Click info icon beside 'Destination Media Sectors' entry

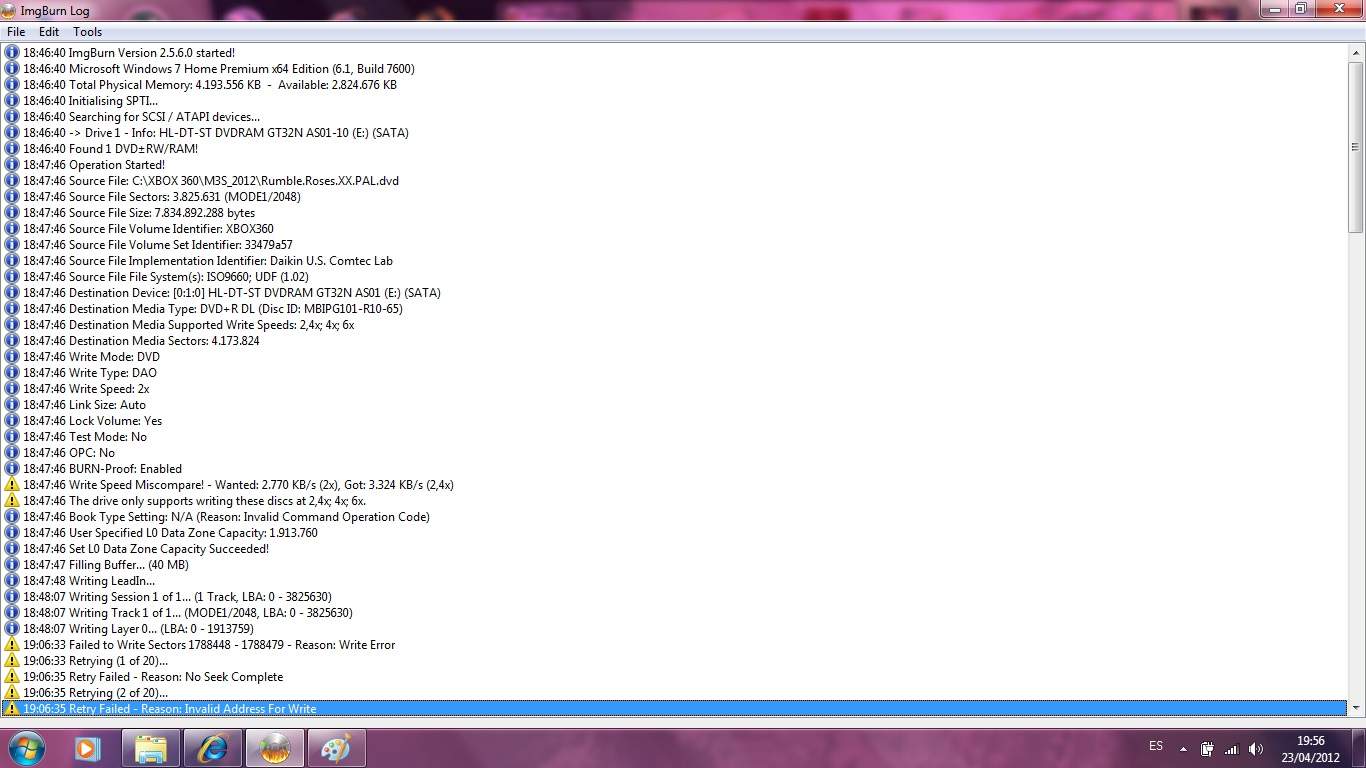(x=12, y=341)
